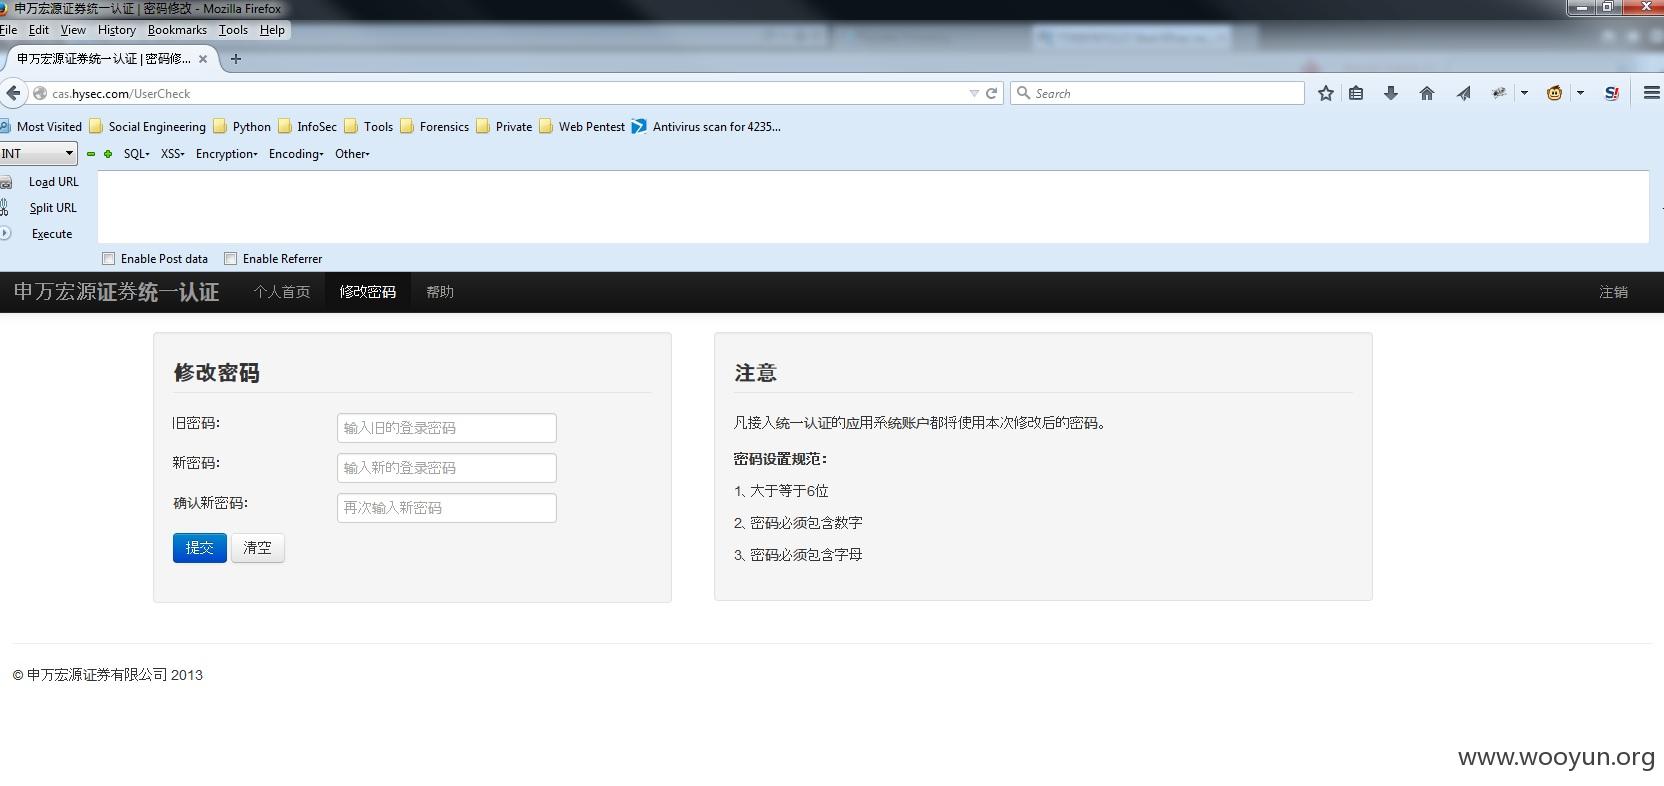The image size is (1664, 786).
Task: Enable Referrer checkbox
Action: [231, 259]
